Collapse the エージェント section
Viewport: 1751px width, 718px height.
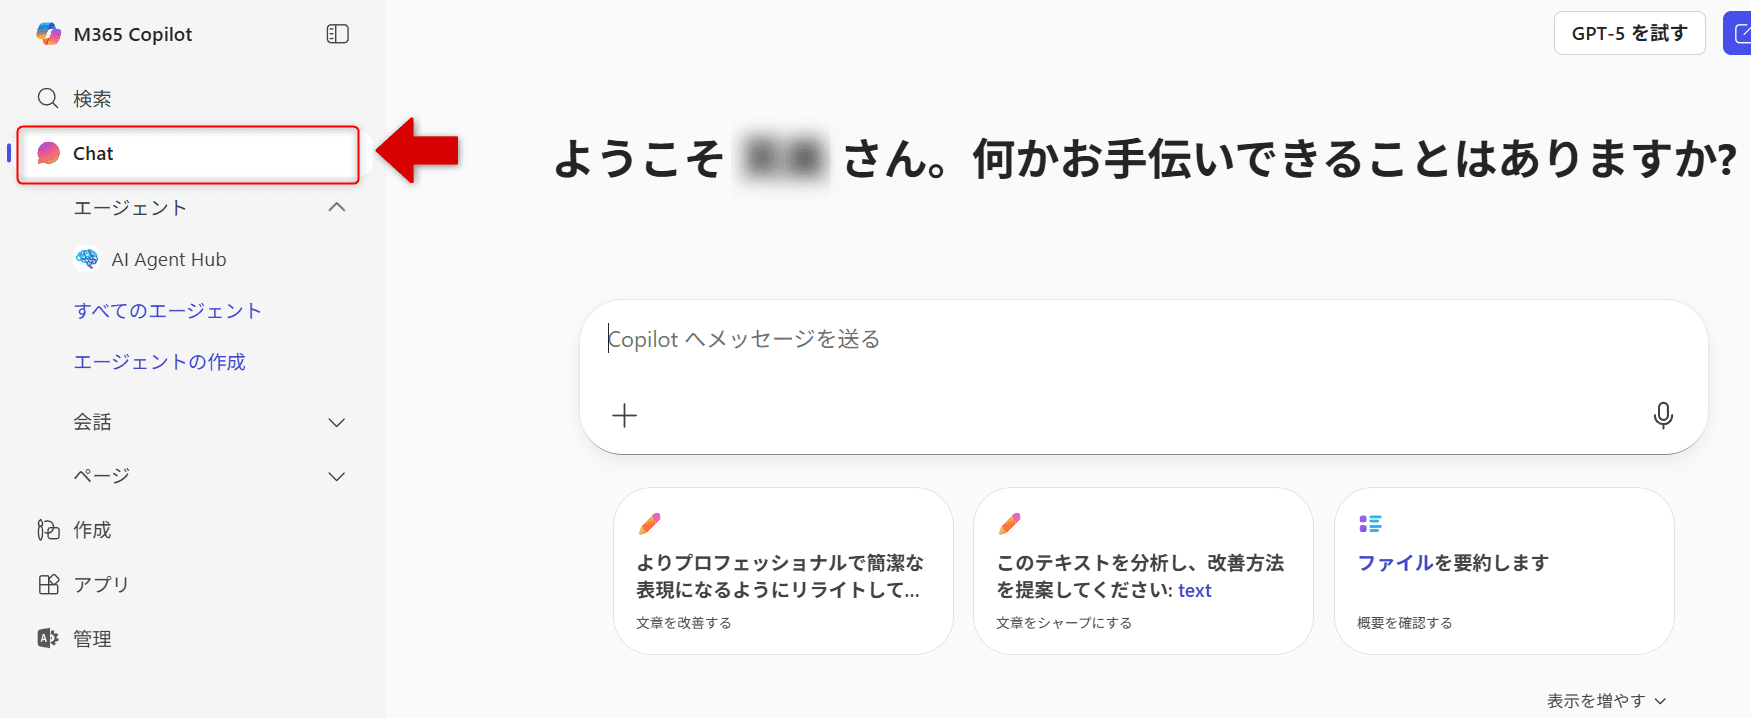337,207
